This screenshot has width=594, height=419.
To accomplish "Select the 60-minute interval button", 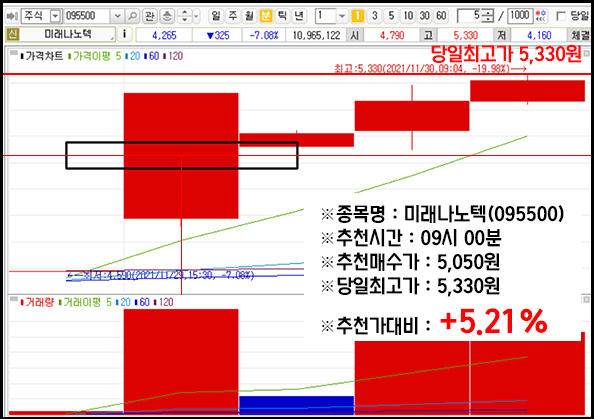I will click(x=441, y=16).
